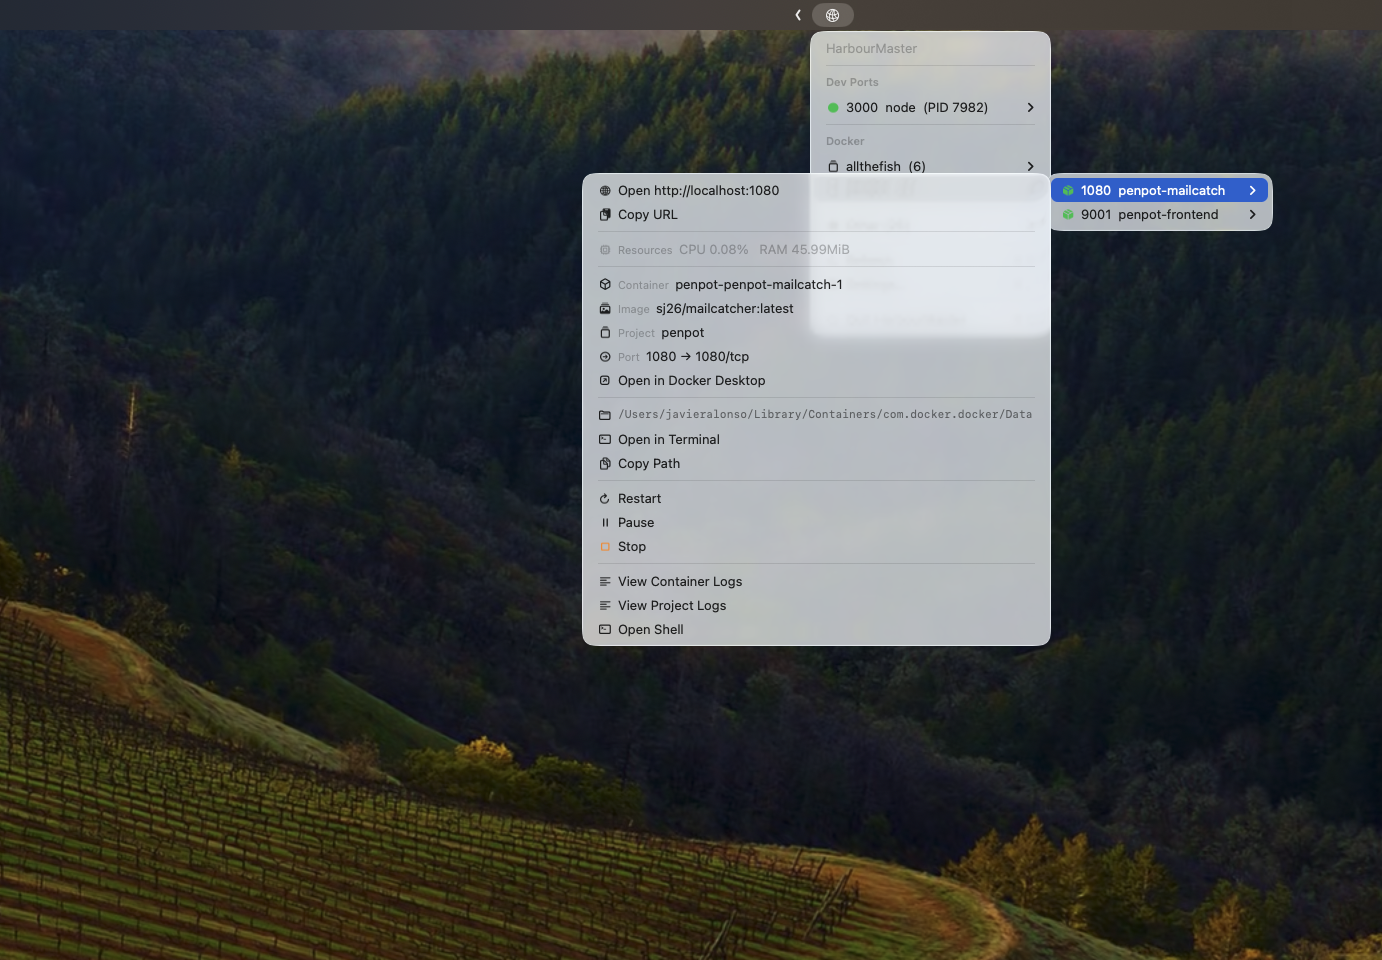
Task: Click the back chevron in the menu bar
Action: (798, 15)
